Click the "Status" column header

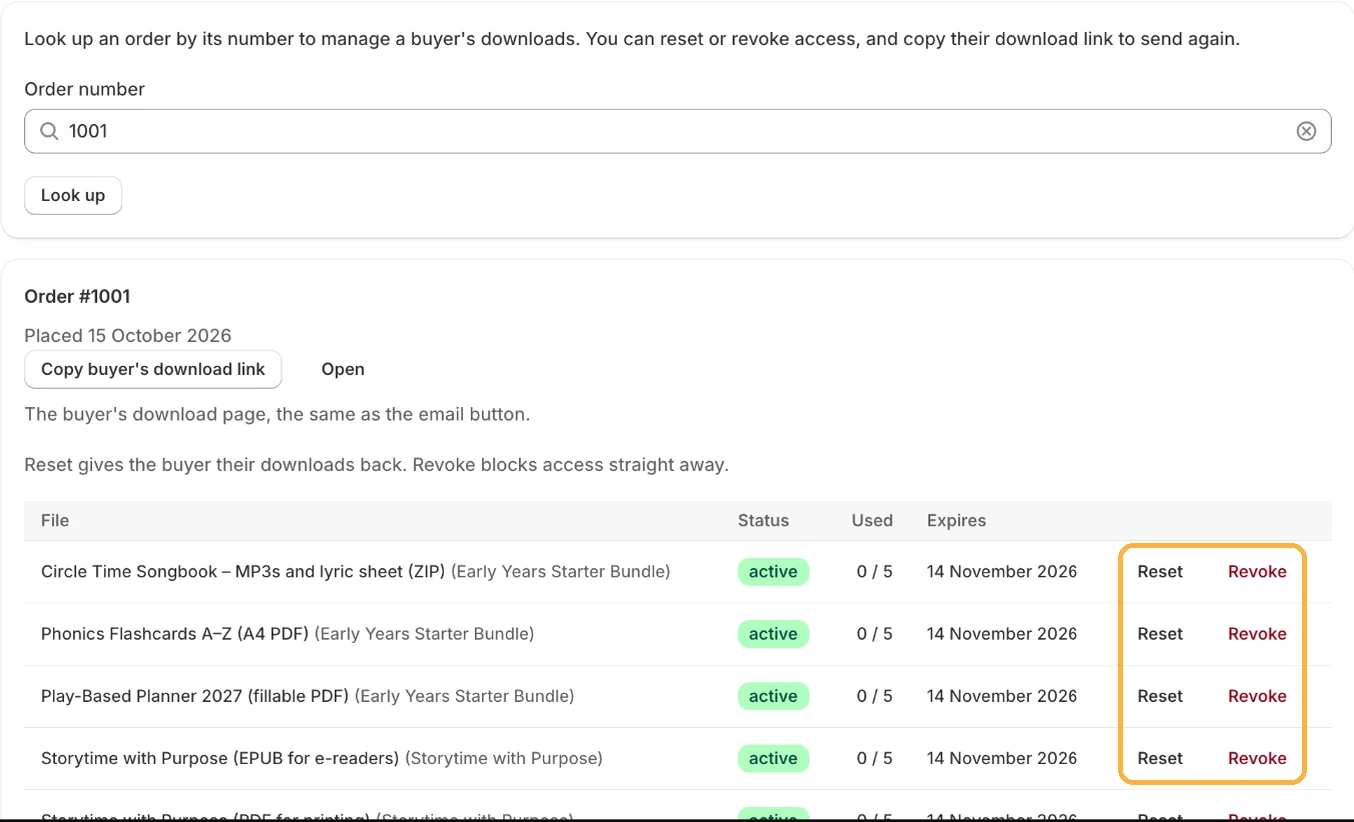[x=763, y=520]
